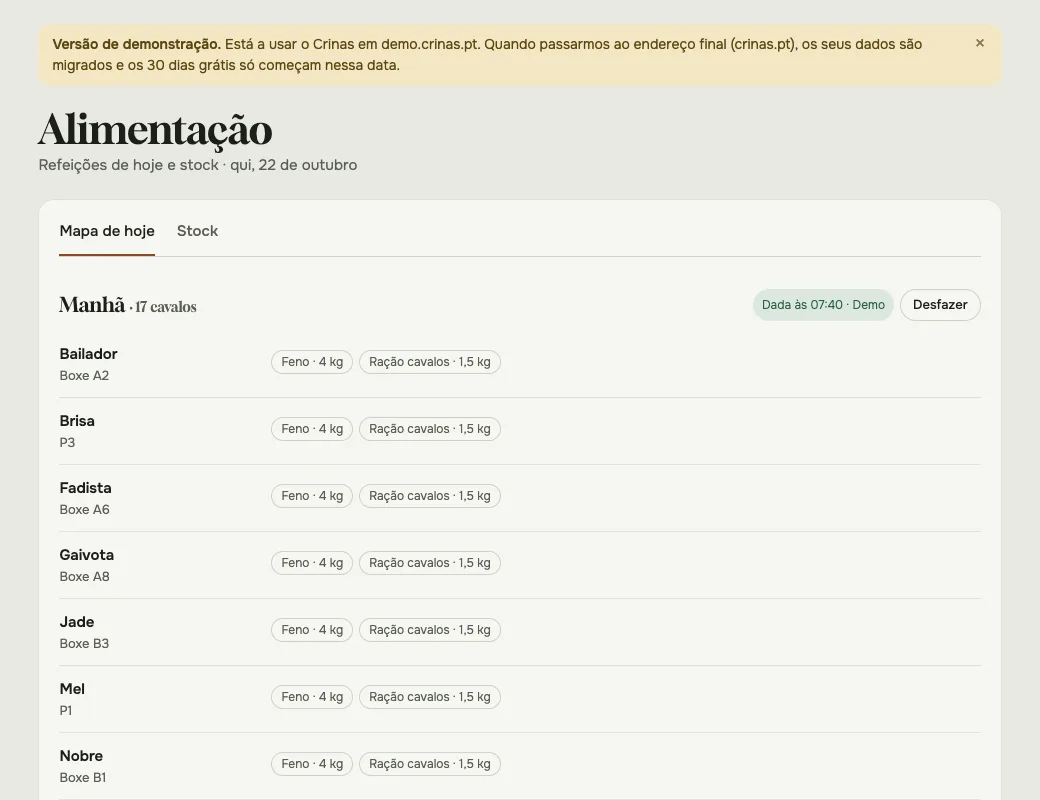Click Nobre's Ração cavalos 1,5 kg chip
Image resolution: width=1040 pixels, height=800 pixels.
[430, 764]
